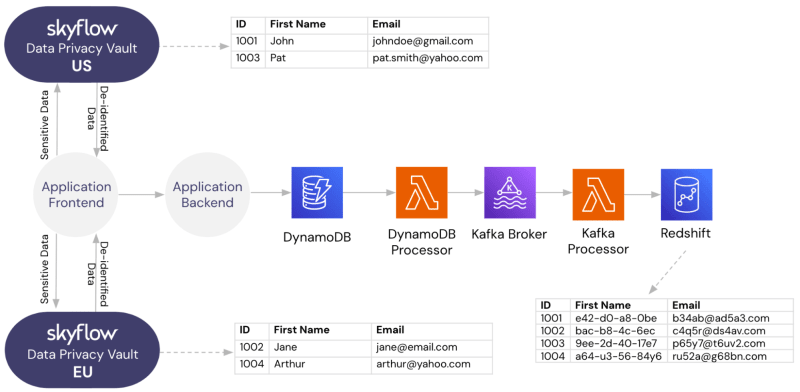Click the b34ab@ad5a3.com cell
The width and height of the screenshot is (800, 392).
coord(731,318)
